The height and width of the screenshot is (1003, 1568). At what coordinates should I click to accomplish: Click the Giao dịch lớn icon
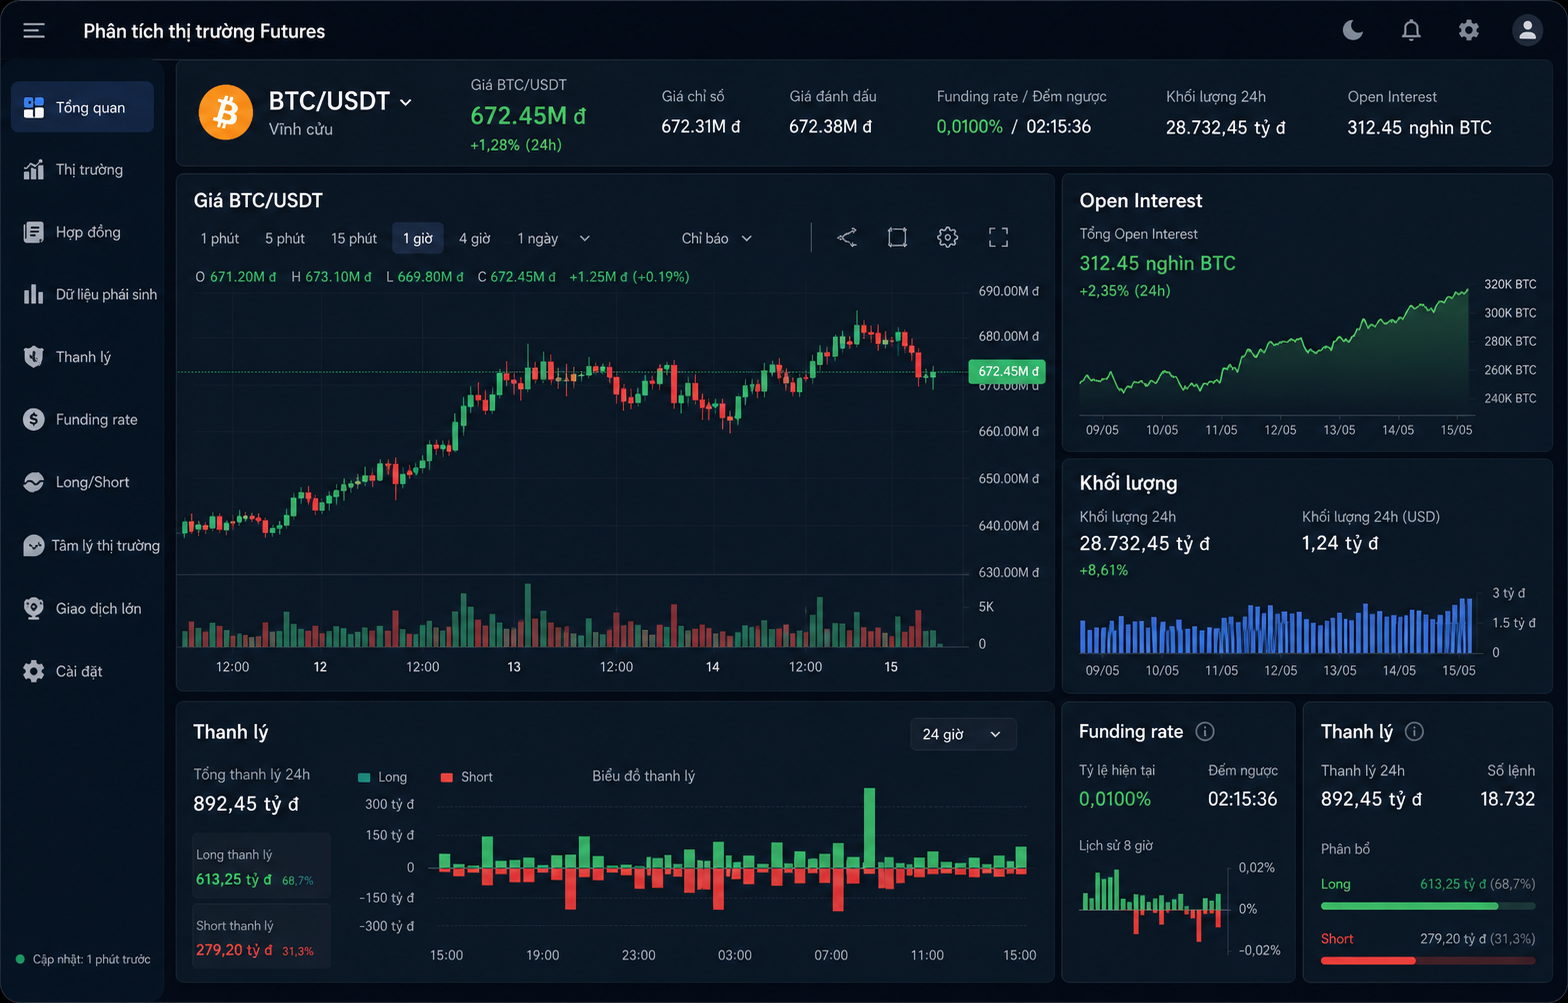[x=34, y=608]
